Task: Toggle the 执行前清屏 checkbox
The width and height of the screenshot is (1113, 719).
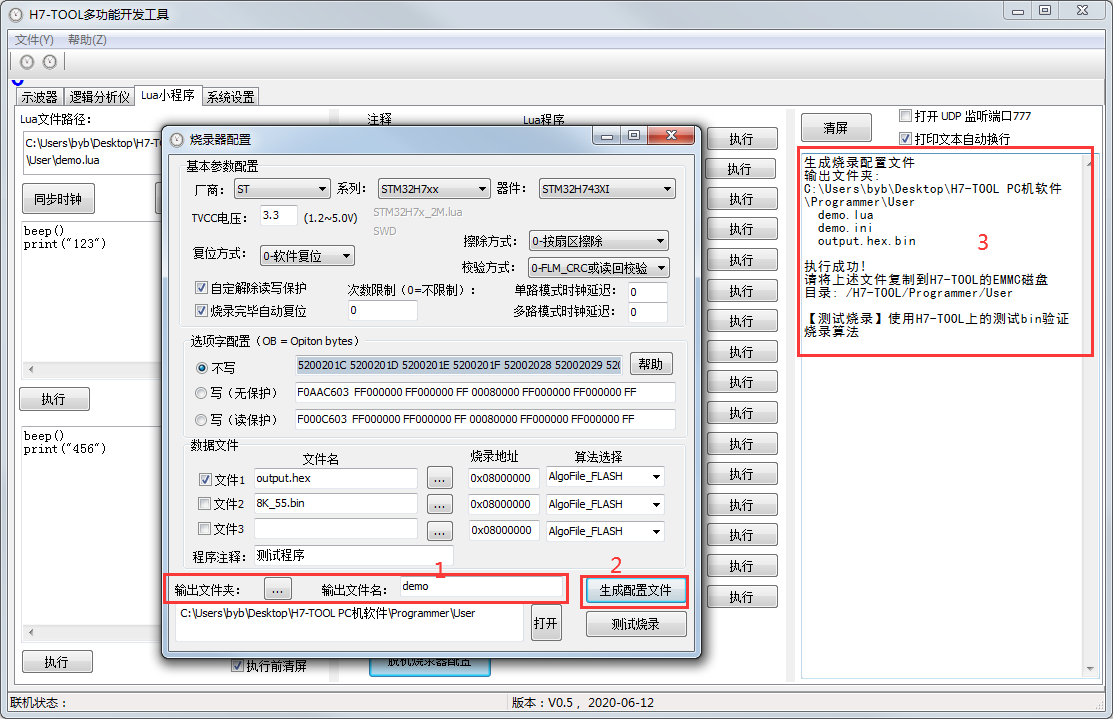Action: 238,666
